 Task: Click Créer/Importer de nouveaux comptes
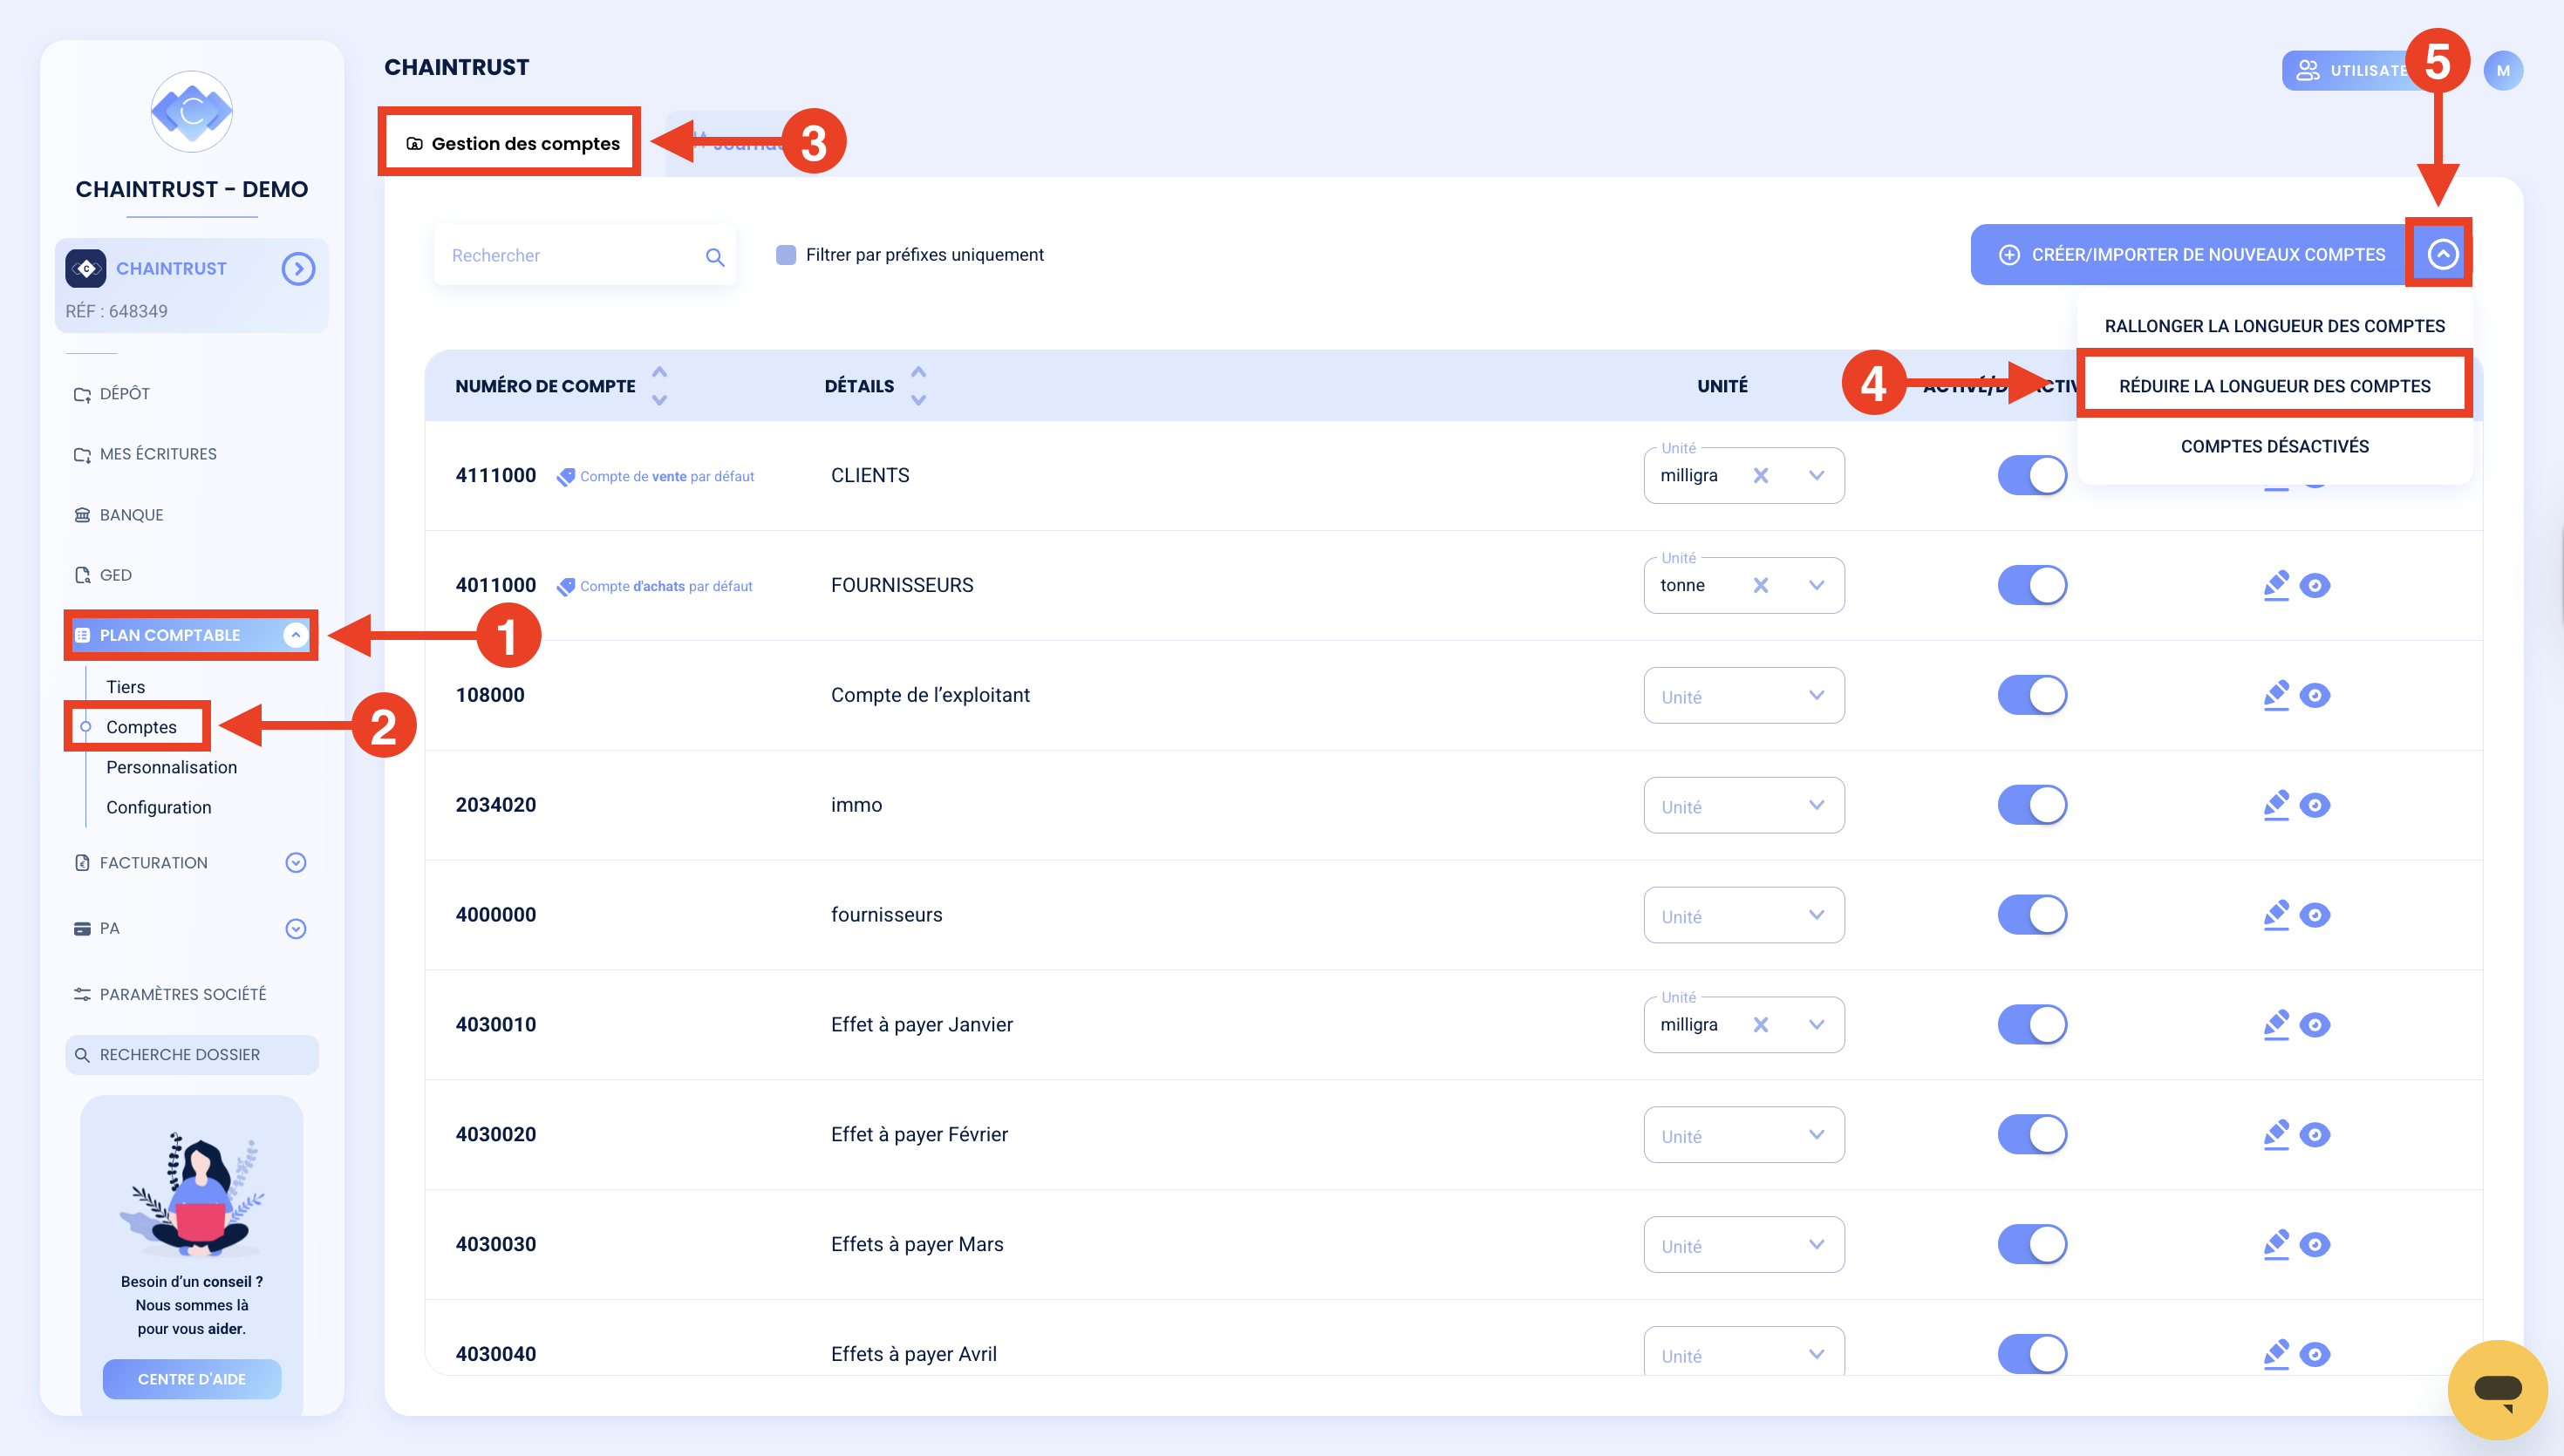click(x=2193, y=255)
